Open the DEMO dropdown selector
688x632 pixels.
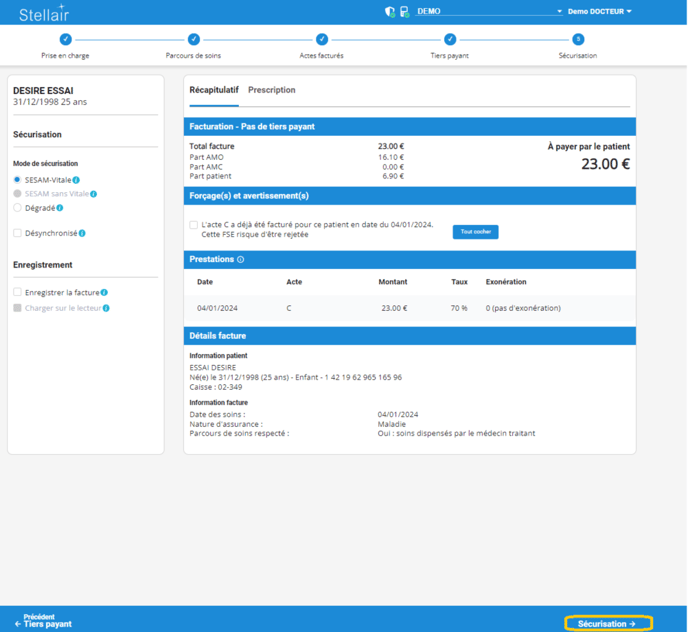click(x=489, y=12)
